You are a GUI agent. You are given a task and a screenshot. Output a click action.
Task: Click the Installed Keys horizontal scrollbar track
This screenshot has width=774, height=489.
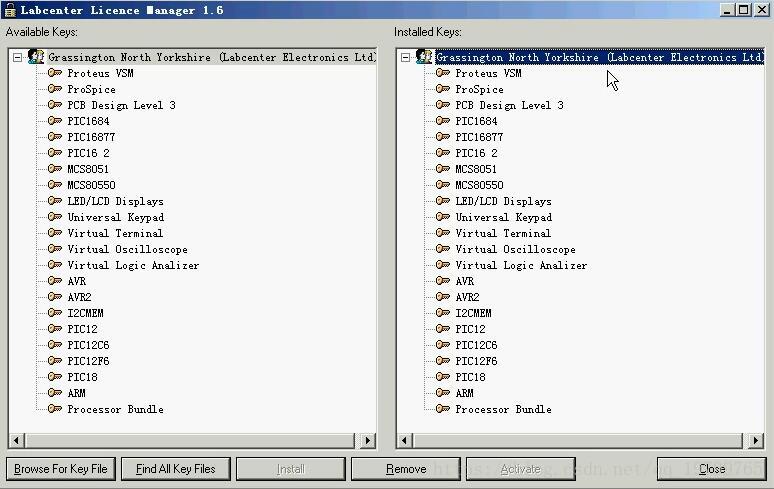[x=578, y=440]
